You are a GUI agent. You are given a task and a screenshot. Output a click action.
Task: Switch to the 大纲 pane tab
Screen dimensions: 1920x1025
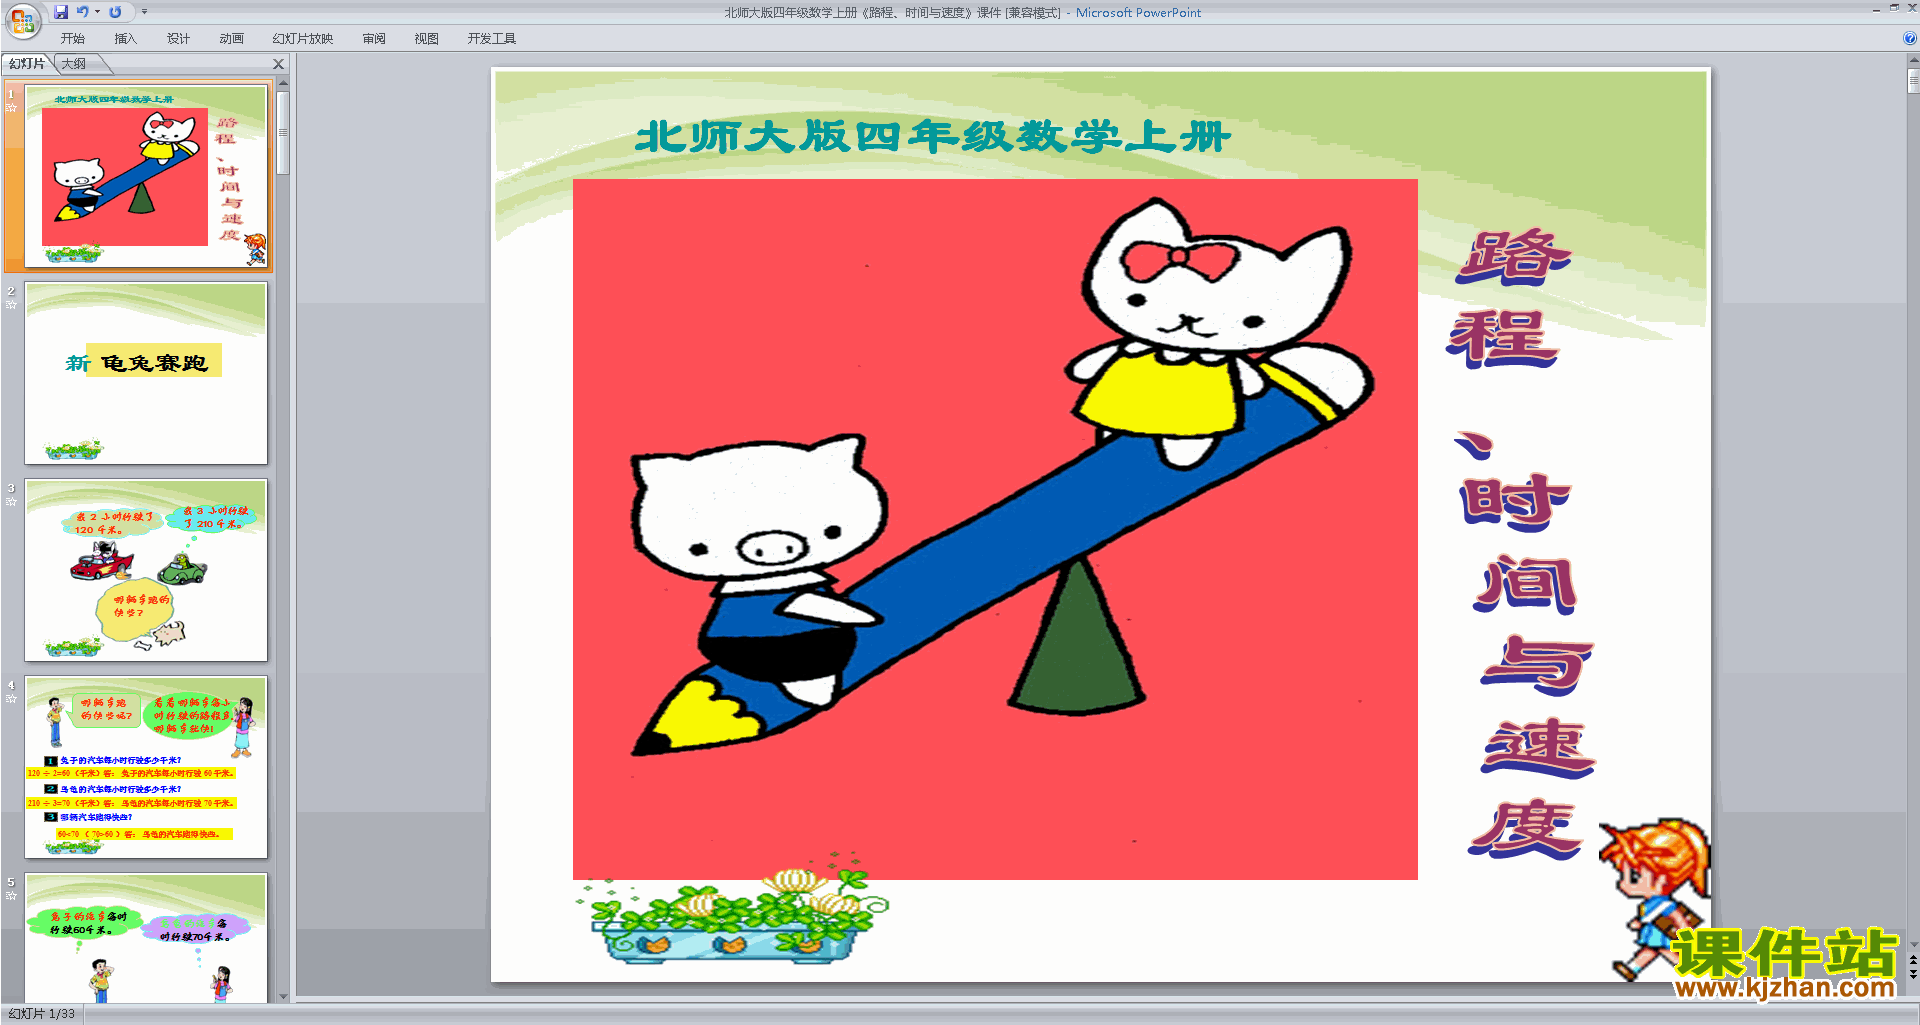[x=74, y=64]
